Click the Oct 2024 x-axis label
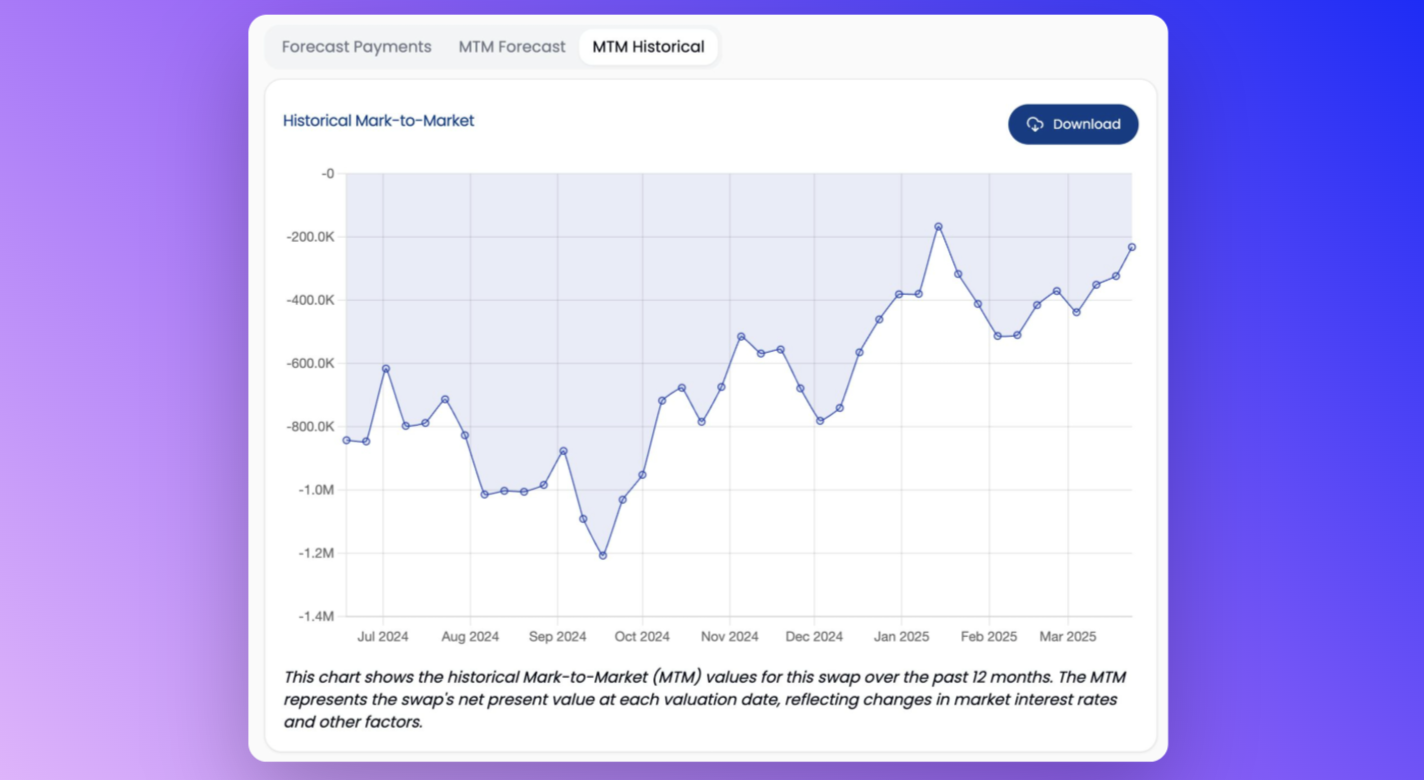This screenshot has height=780, width=1424. click(x=642, y=637)
